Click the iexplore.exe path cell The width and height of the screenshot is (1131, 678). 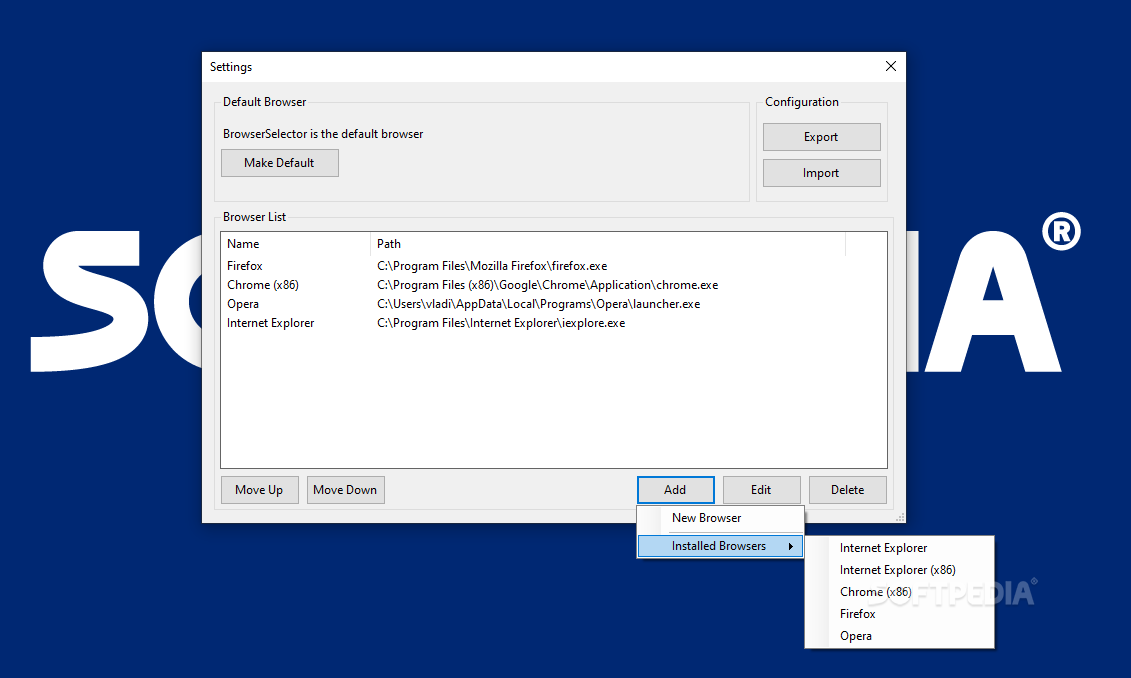pyautogui.click(x=501, y=323)
